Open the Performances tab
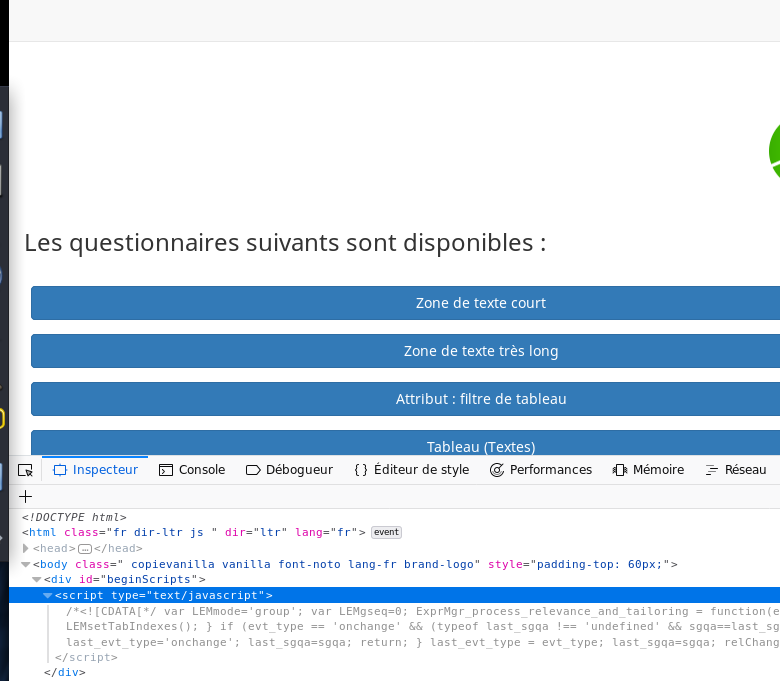 pos(541,470)
